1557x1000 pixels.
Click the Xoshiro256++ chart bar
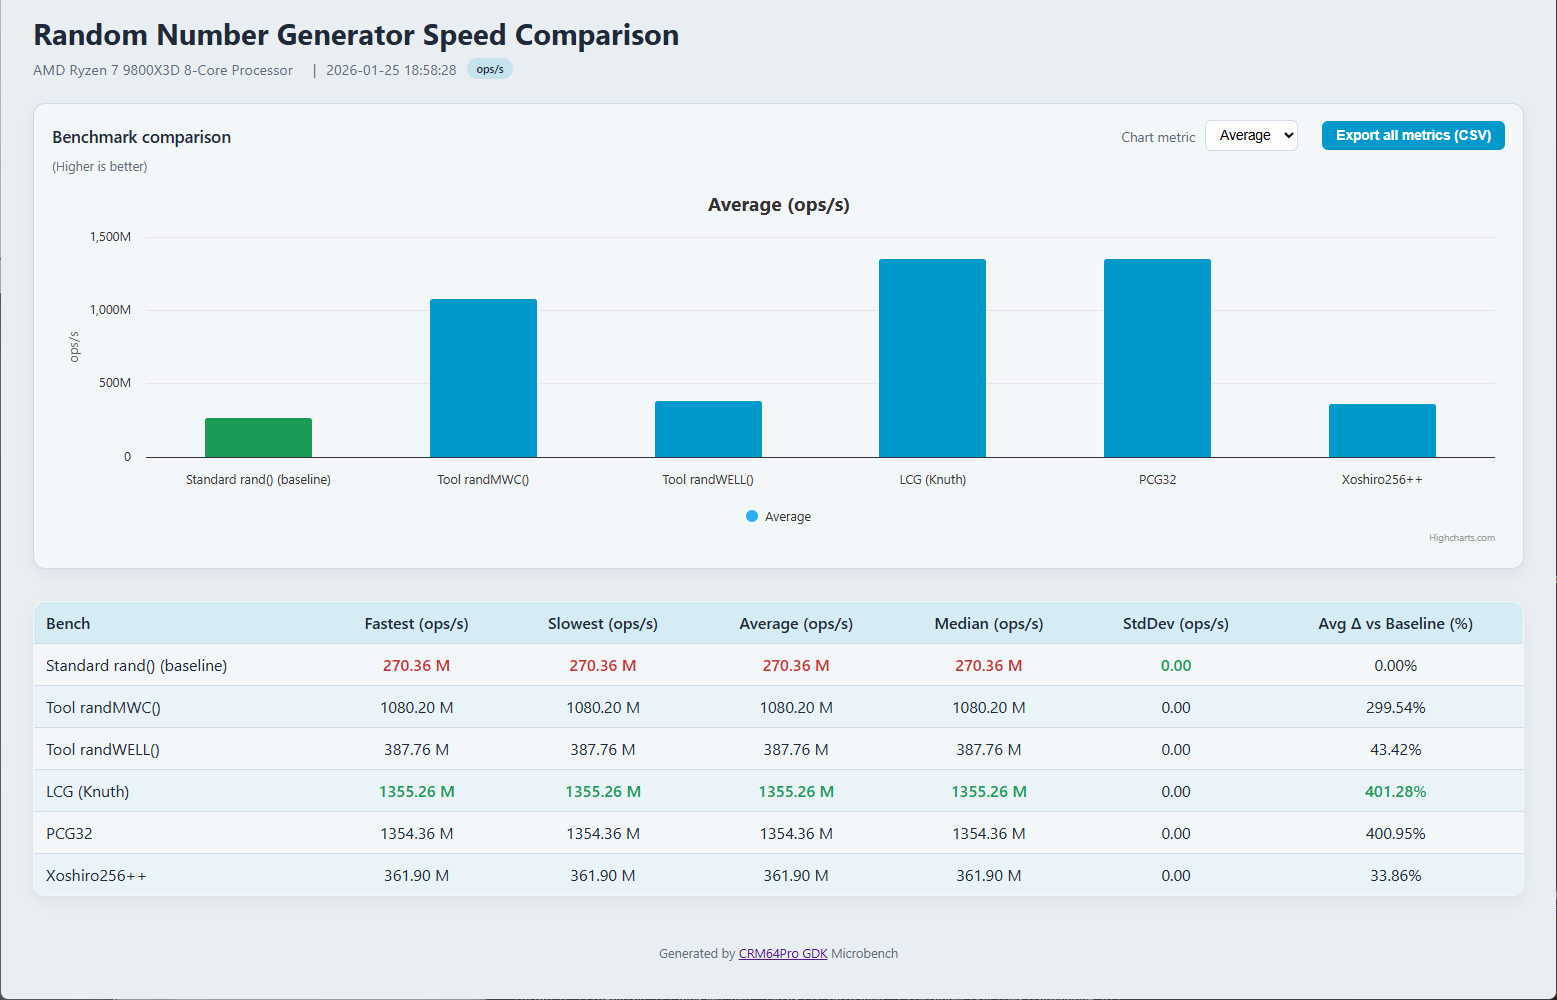[1381, 431]
